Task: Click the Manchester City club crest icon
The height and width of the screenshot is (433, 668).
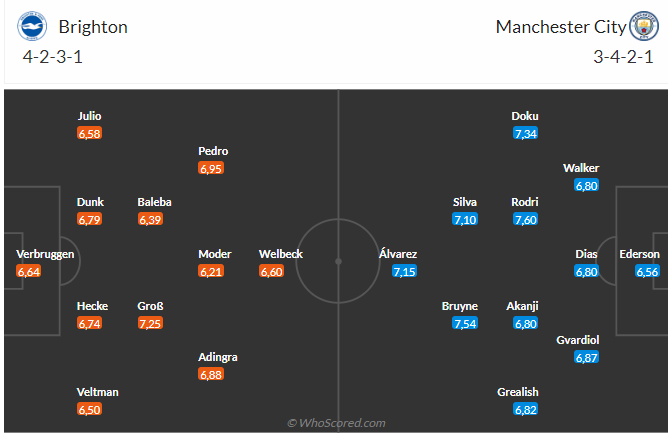Action: tap(644, 27)
